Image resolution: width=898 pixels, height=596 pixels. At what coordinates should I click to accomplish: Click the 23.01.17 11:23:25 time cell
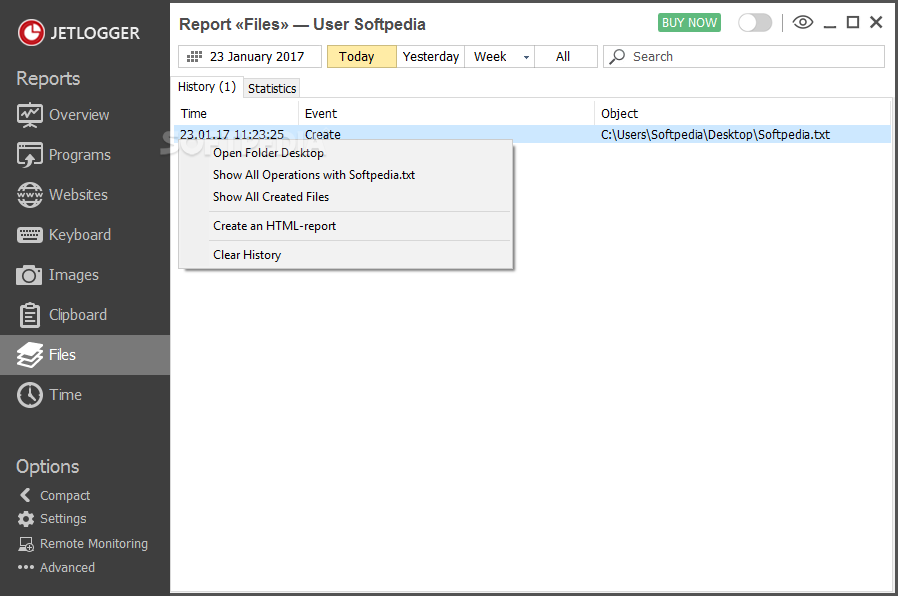click(232, 135)
